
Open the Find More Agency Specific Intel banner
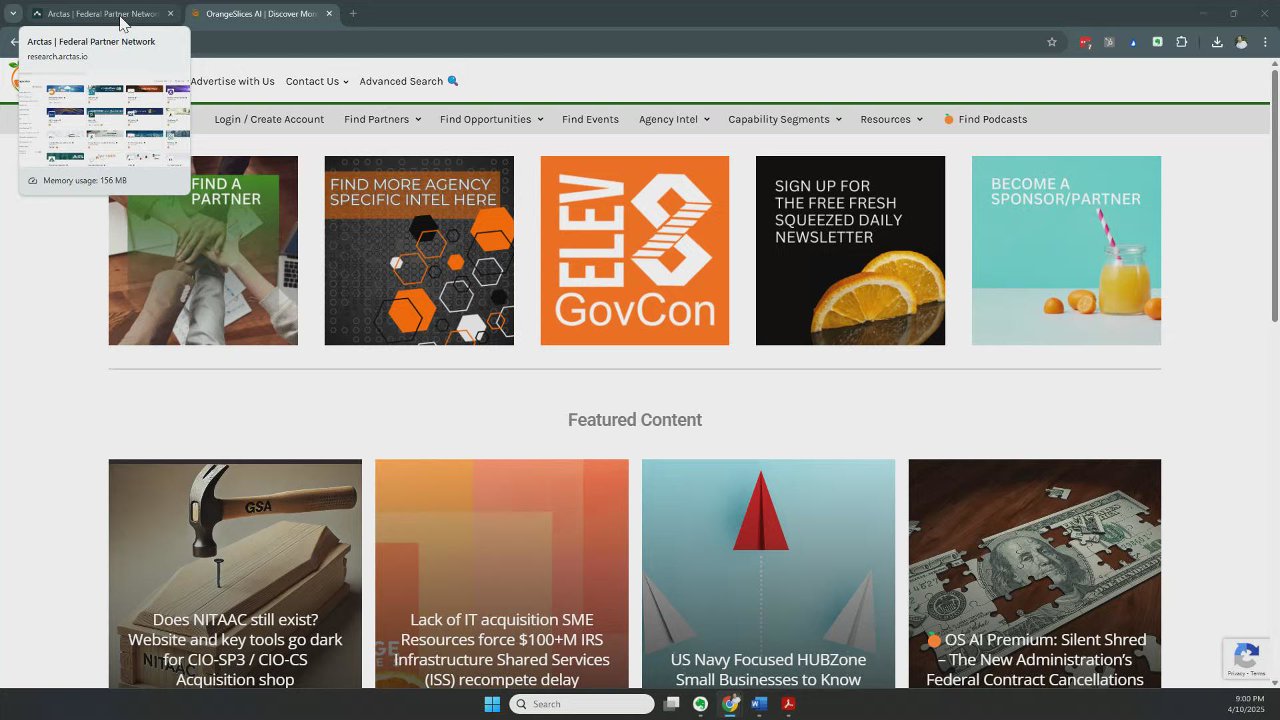[419, 250]
